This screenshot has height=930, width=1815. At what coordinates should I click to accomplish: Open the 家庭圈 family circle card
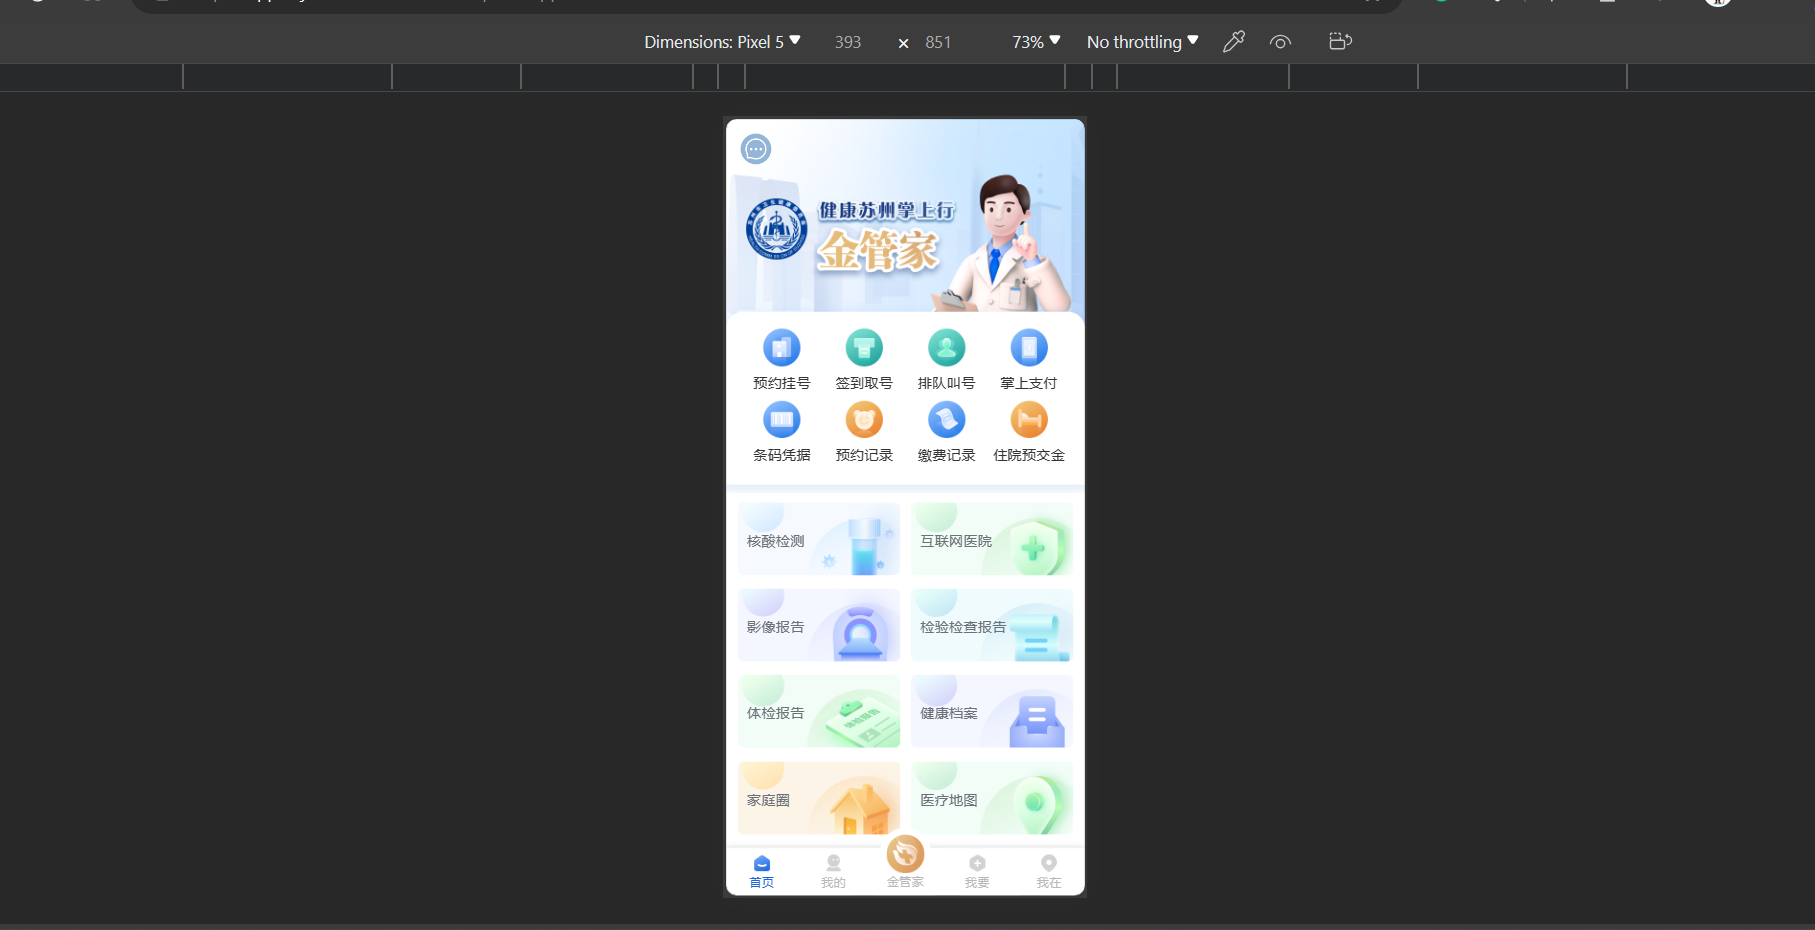point(819,798)
